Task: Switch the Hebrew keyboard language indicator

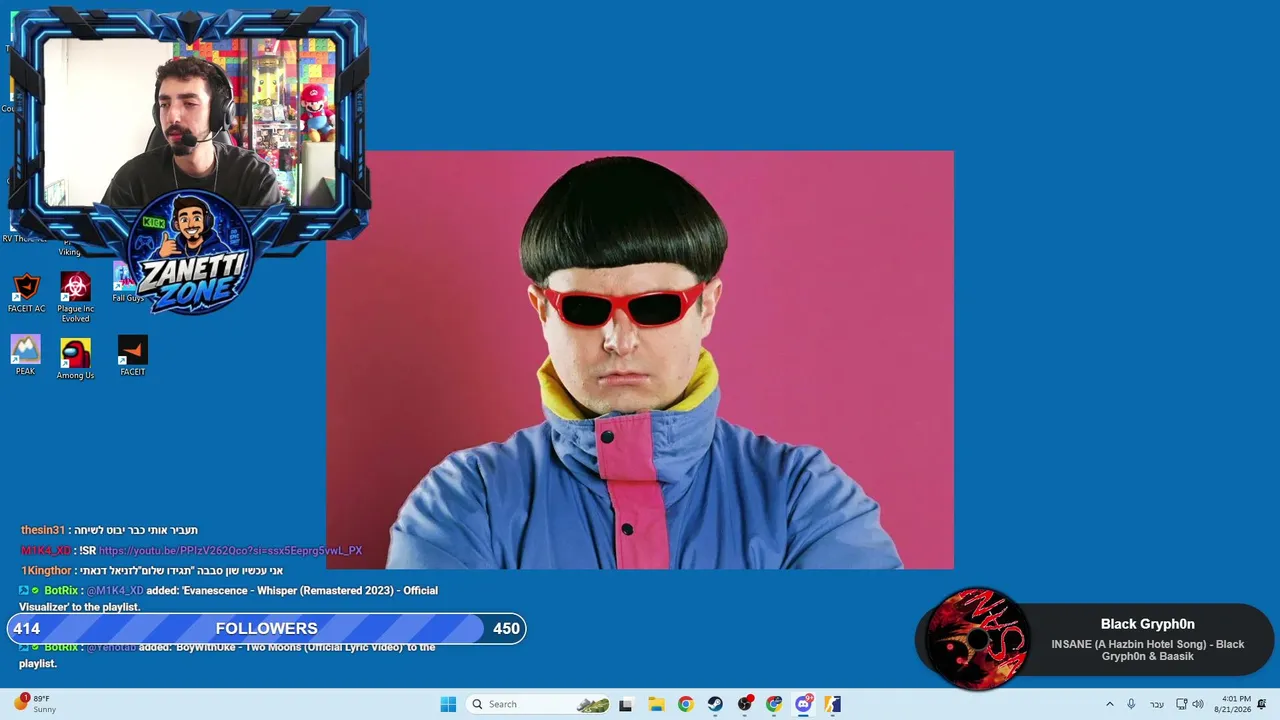Action: click(x=1157, y=704)
